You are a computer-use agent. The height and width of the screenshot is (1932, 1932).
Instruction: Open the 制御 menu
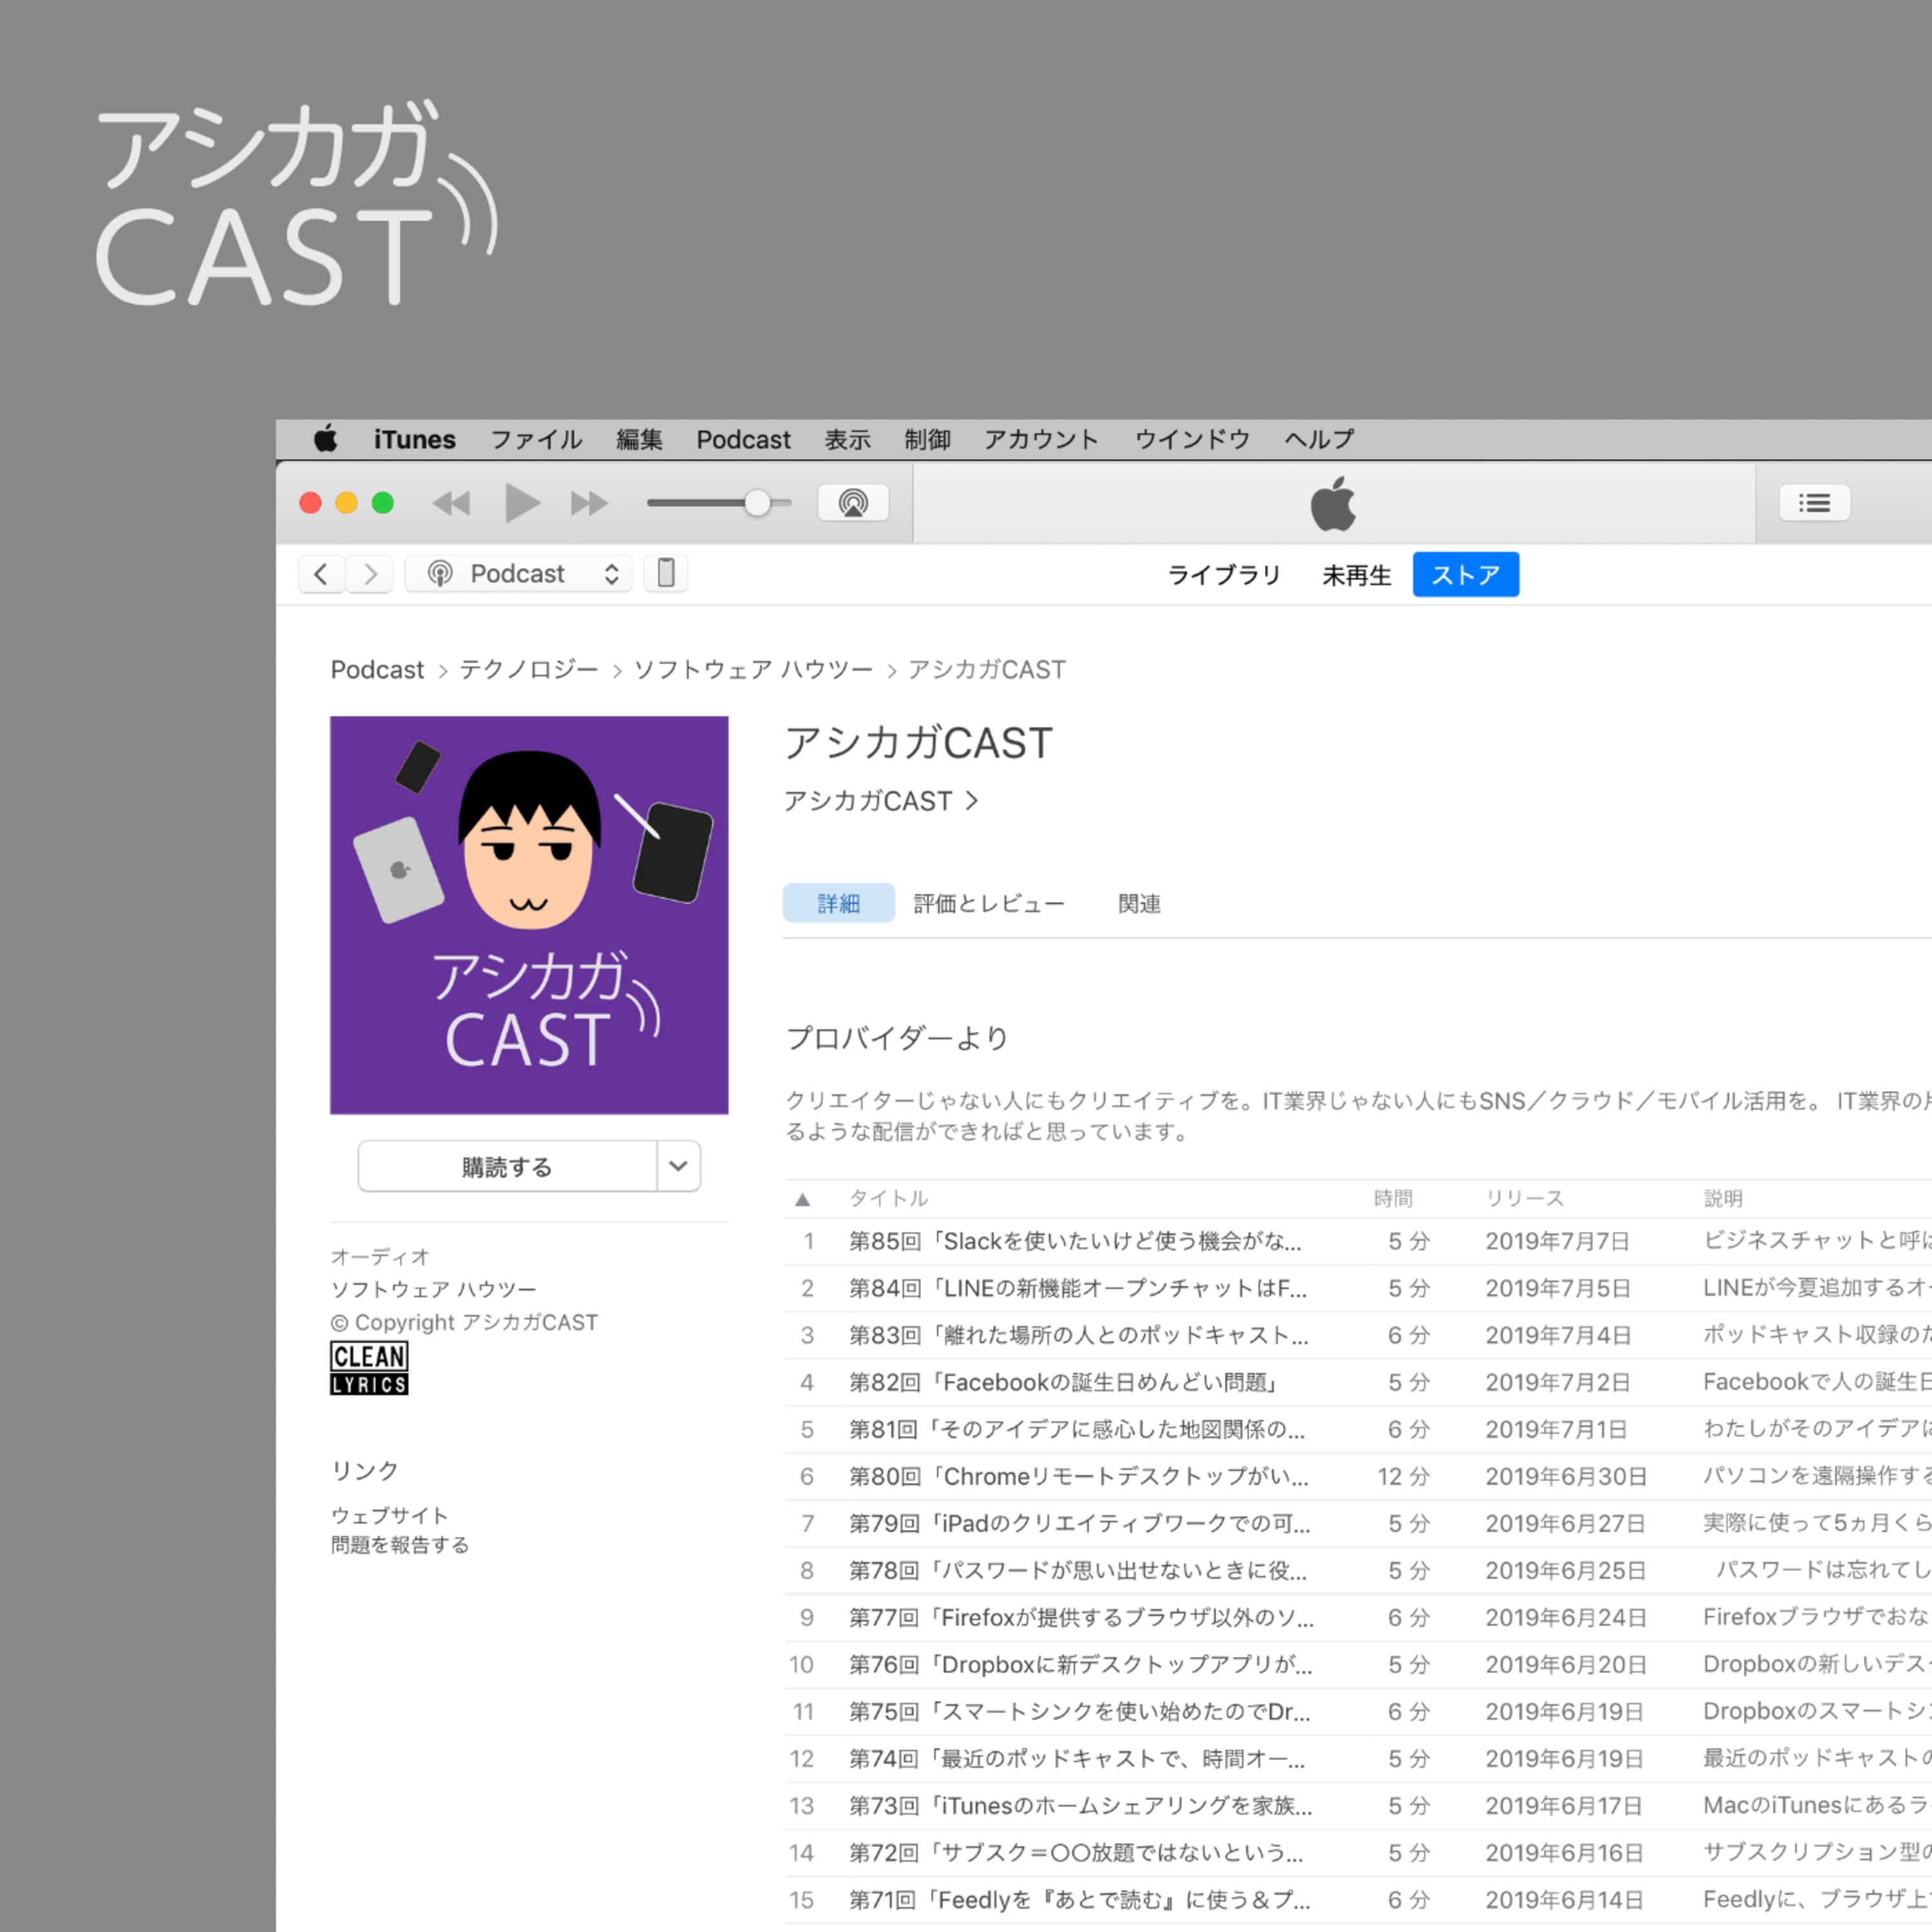pos(927,439)
